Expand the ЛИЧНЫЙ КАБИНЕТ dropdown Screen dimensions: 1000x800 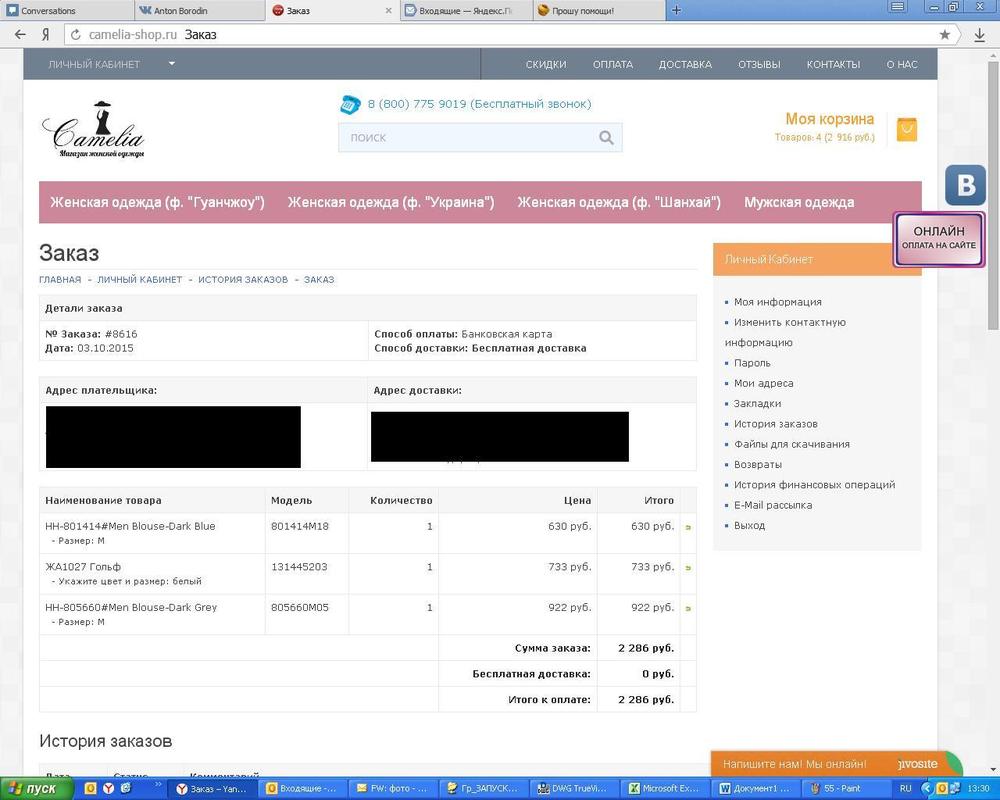171,64
